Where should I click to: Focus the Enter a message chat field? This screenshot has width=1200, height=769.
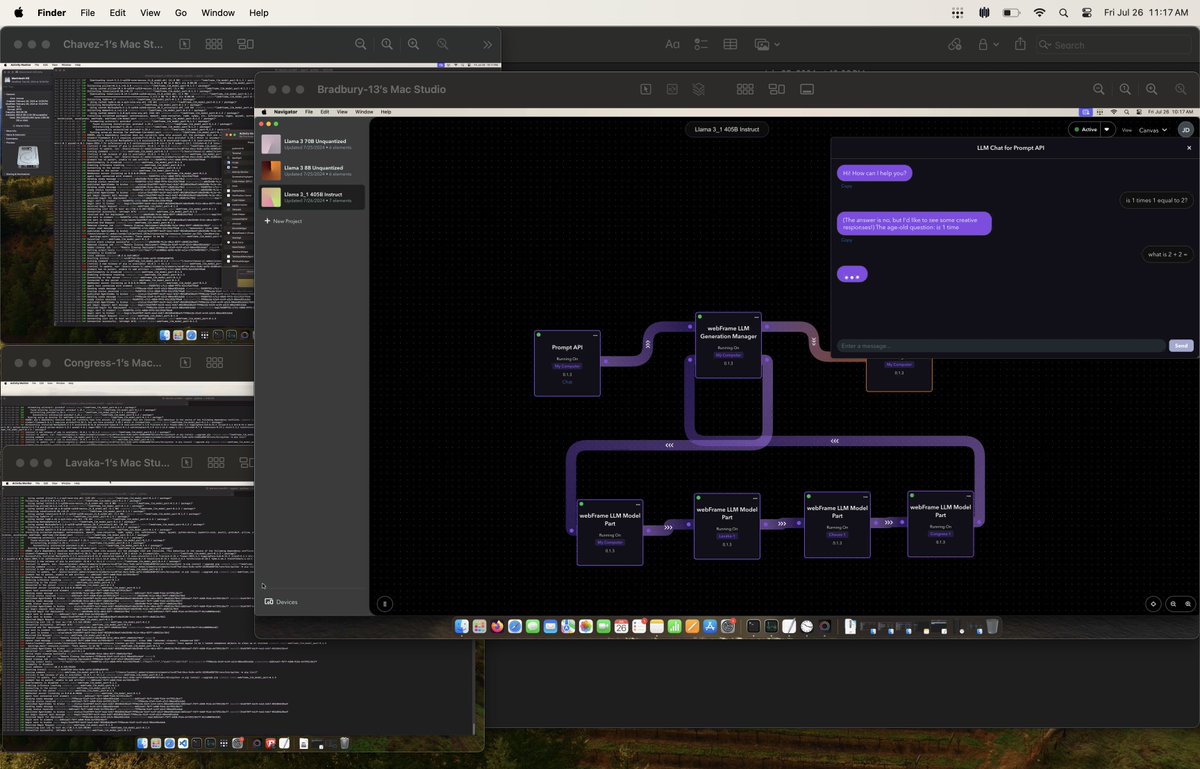point(1001,346)
